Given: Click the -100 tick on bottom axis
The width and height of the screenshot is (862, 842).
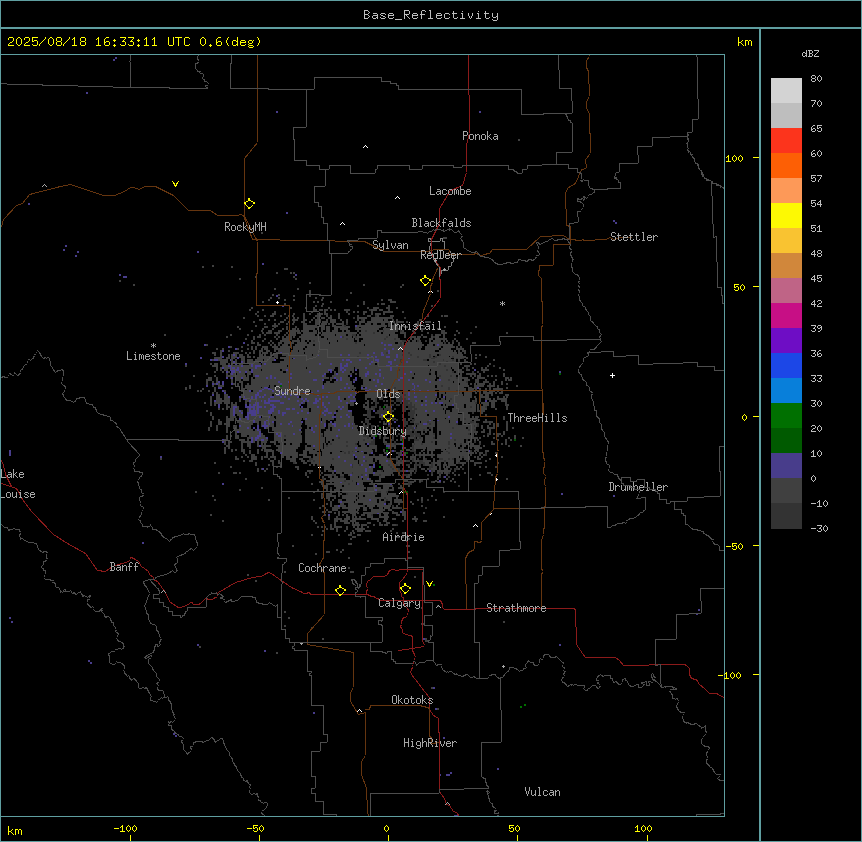Looking at the screenshot, I should [x=125, y=829].
